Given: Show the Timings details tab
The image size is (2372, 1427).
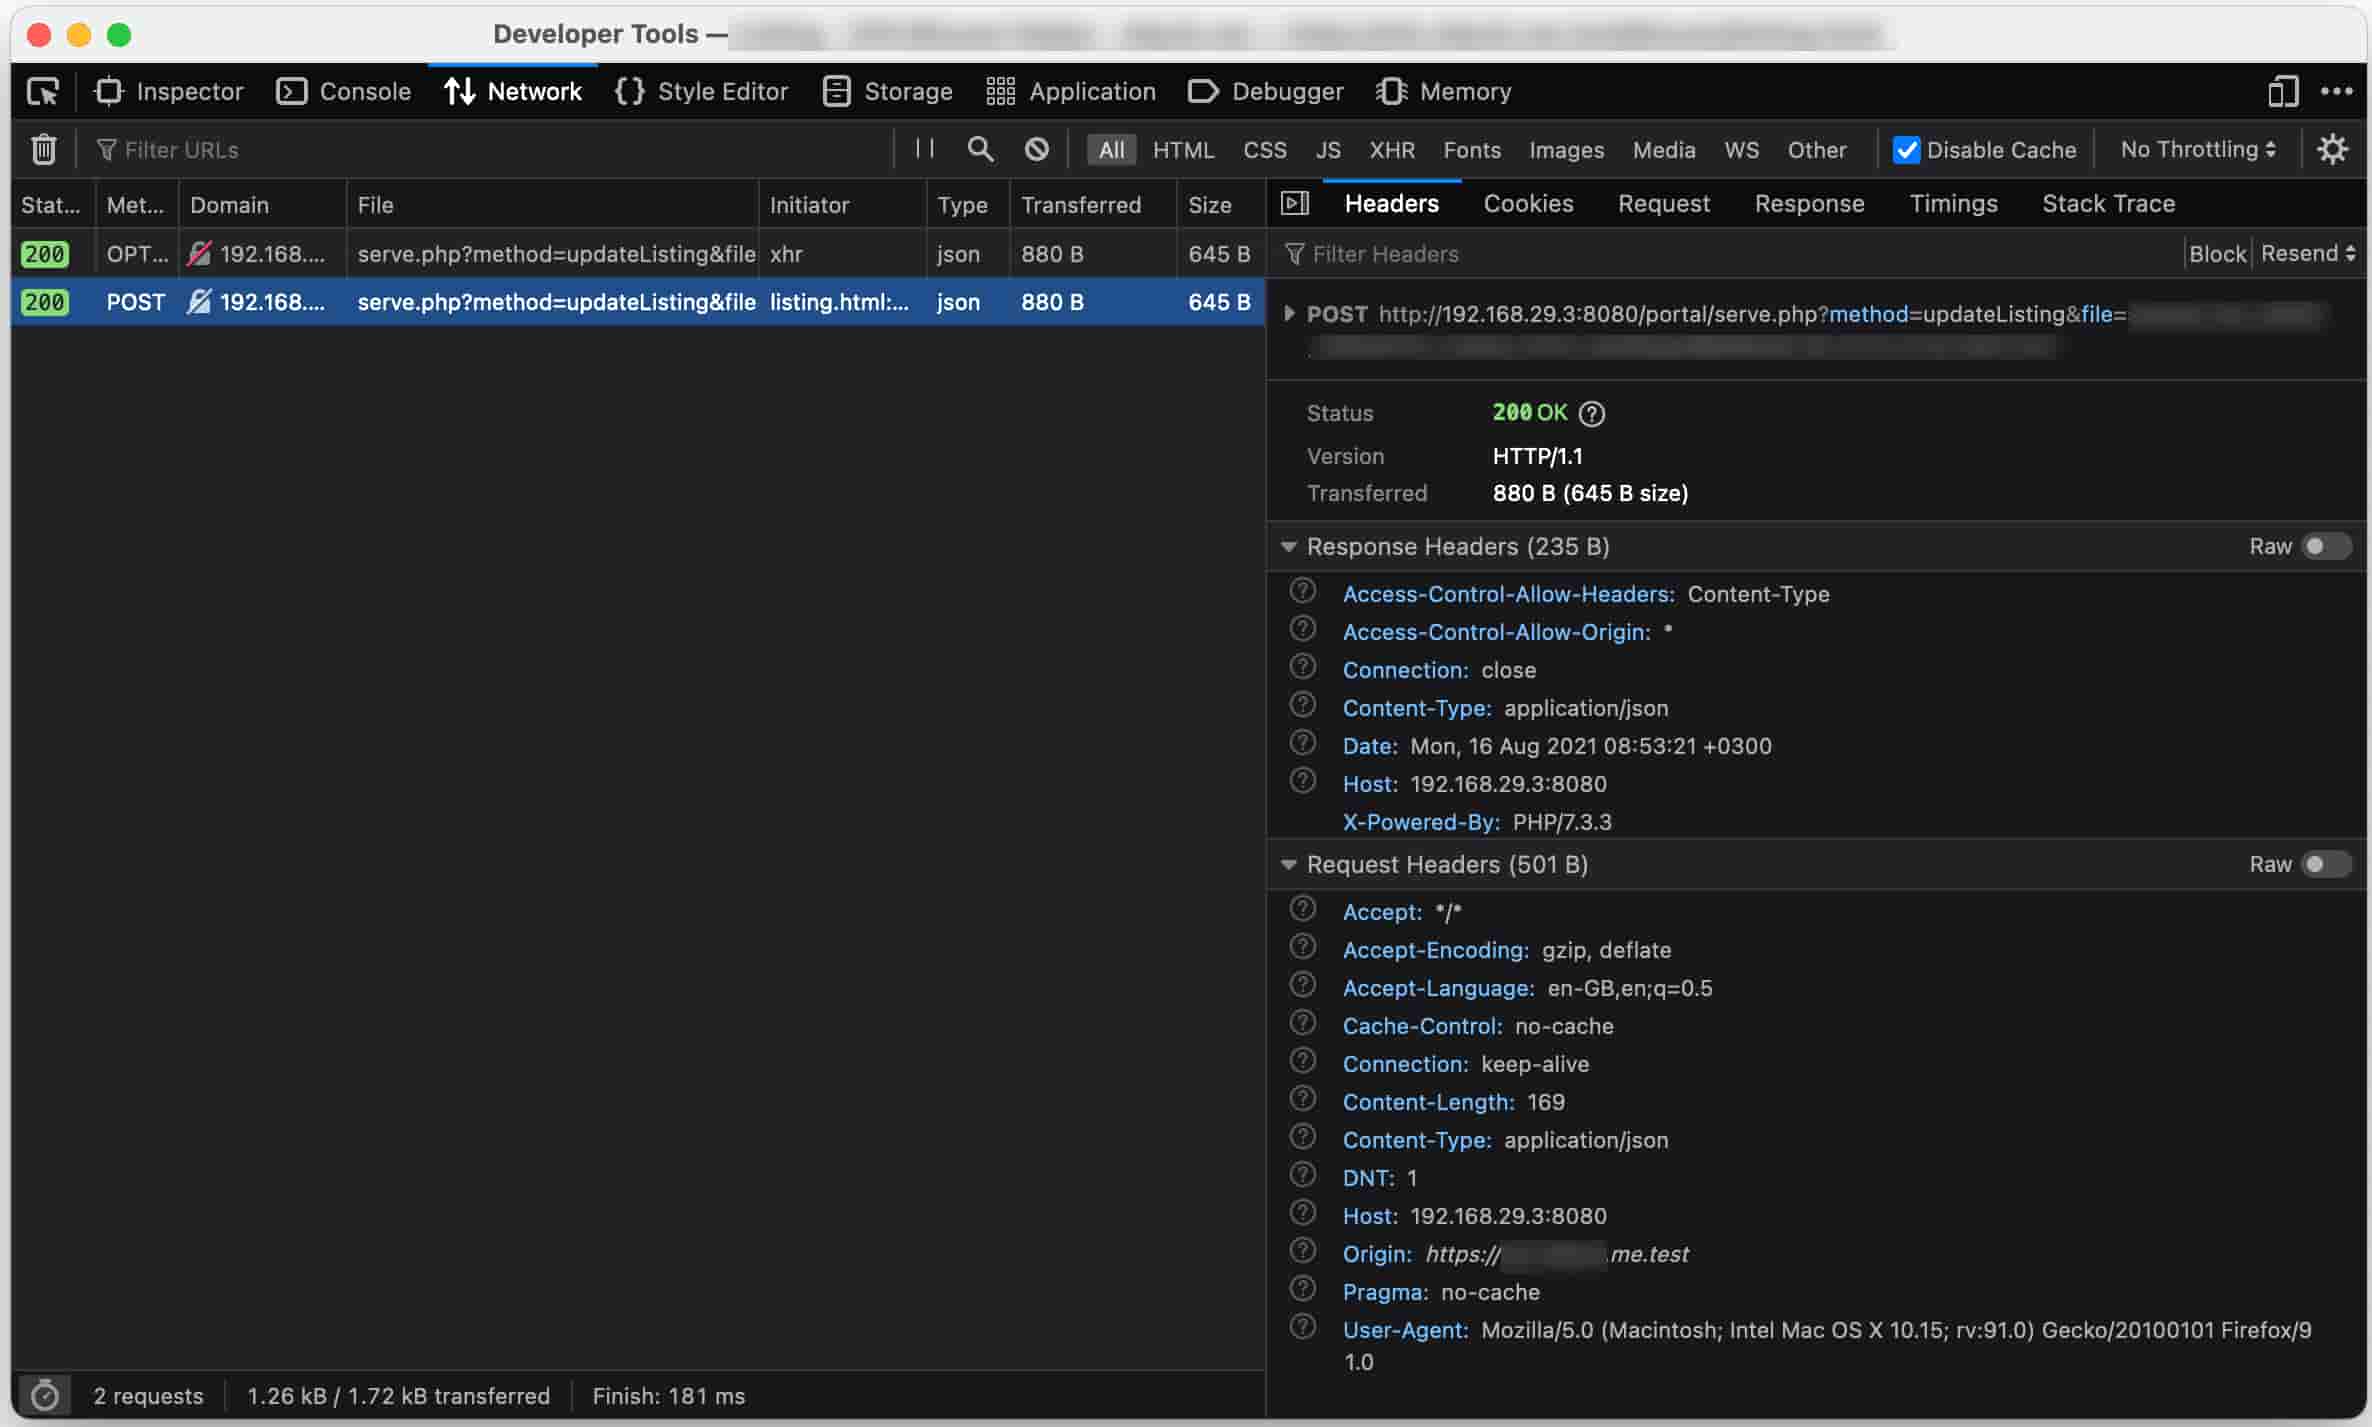Looking at the screenshot, I should point(1953,204).
